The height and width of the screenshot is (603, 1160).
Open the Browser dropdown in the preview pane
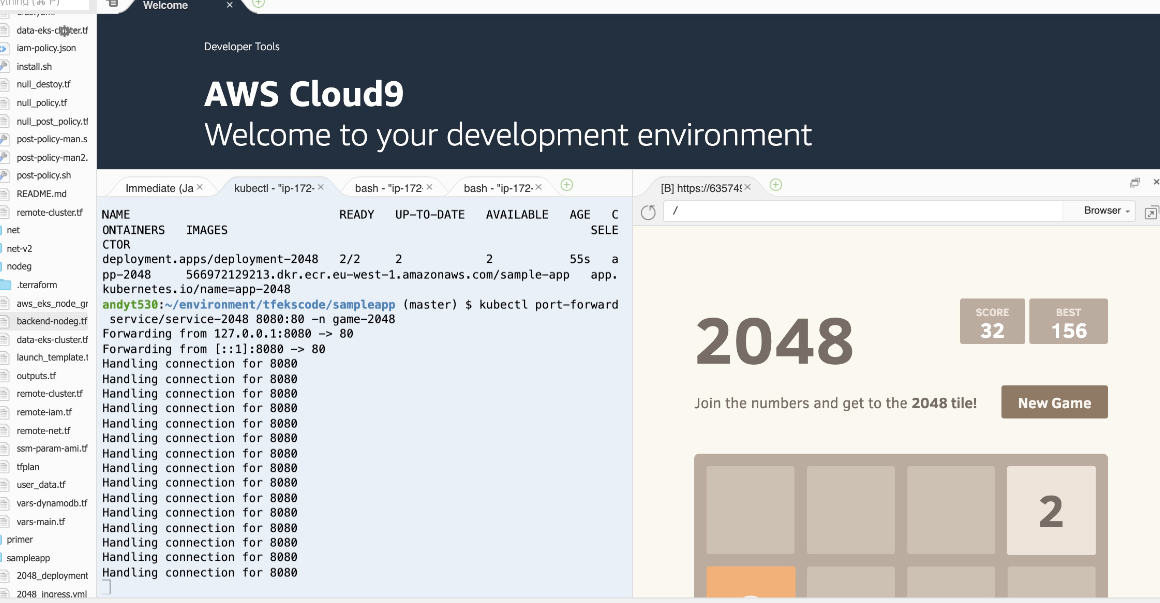[x=1102, y=210]
